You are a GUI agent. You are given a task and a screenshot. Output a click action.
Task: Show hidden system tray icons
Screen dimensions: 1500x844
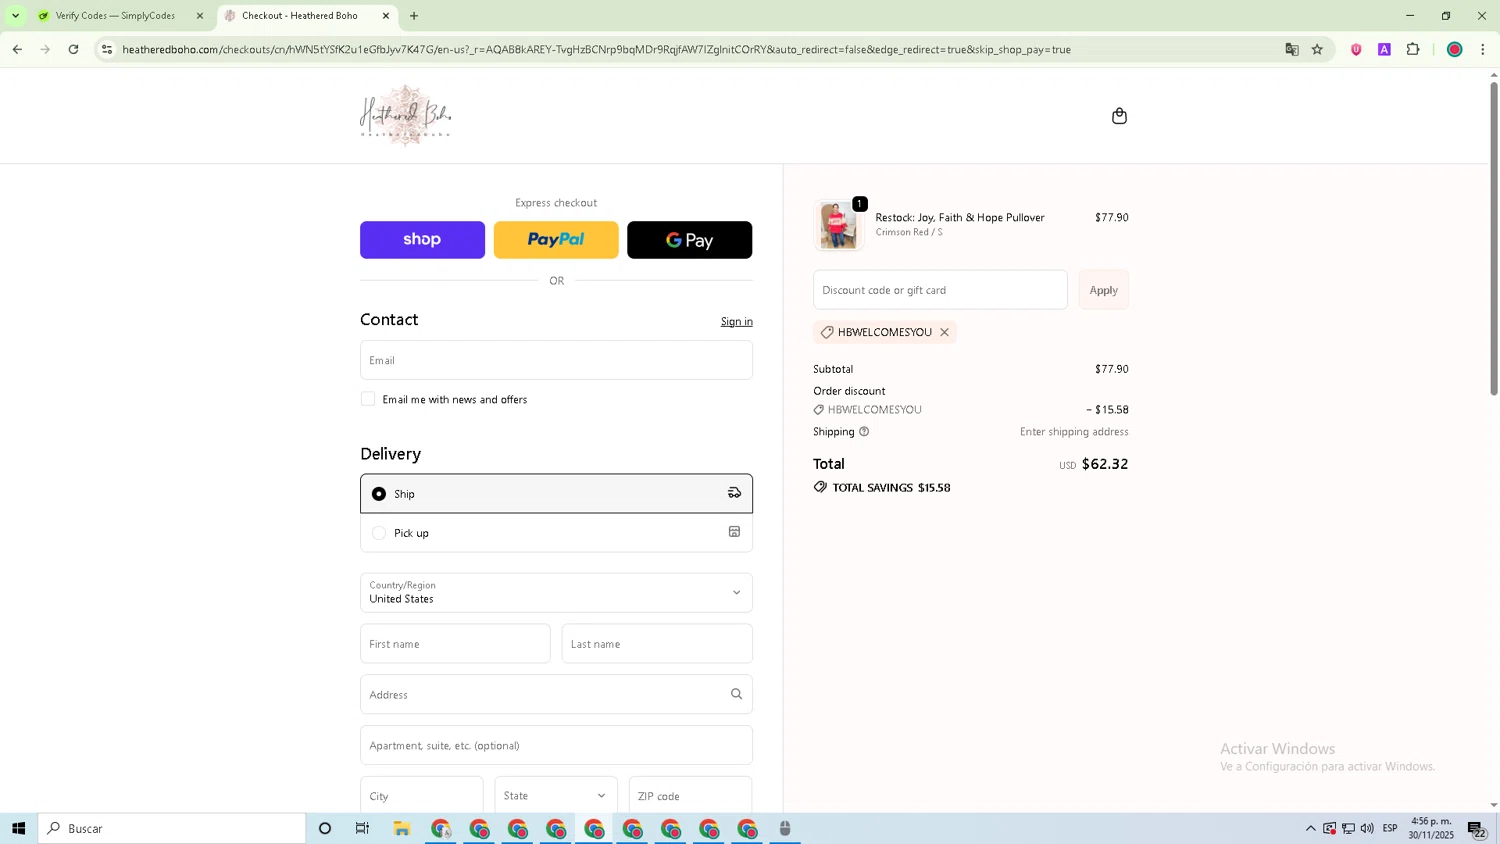[x=1310, y=828]
